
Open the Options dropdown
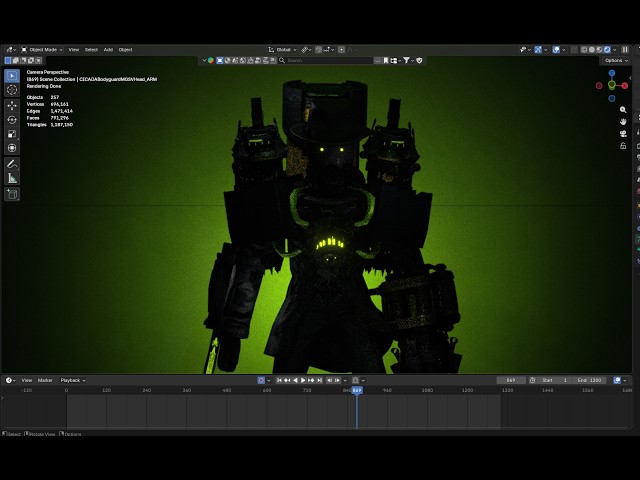[x=616, y=60]
